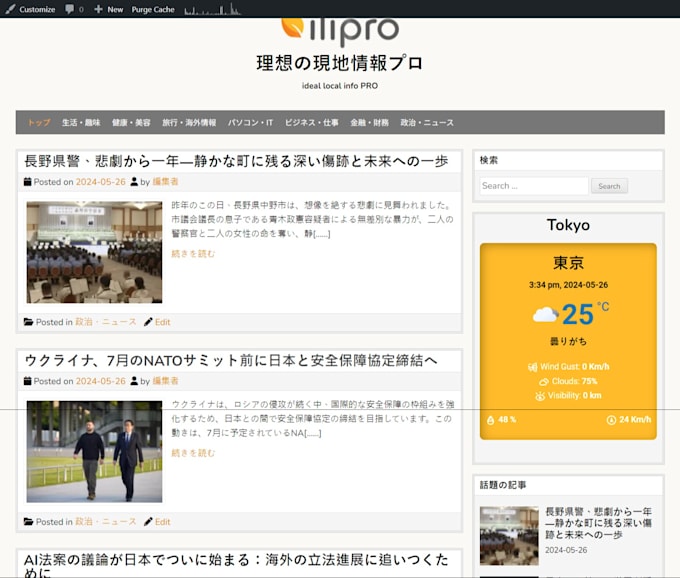Click the 話題の記事 widget heading
Viewport: 680px width, 578px height.
pyautogui.click(x=503, y=485)
